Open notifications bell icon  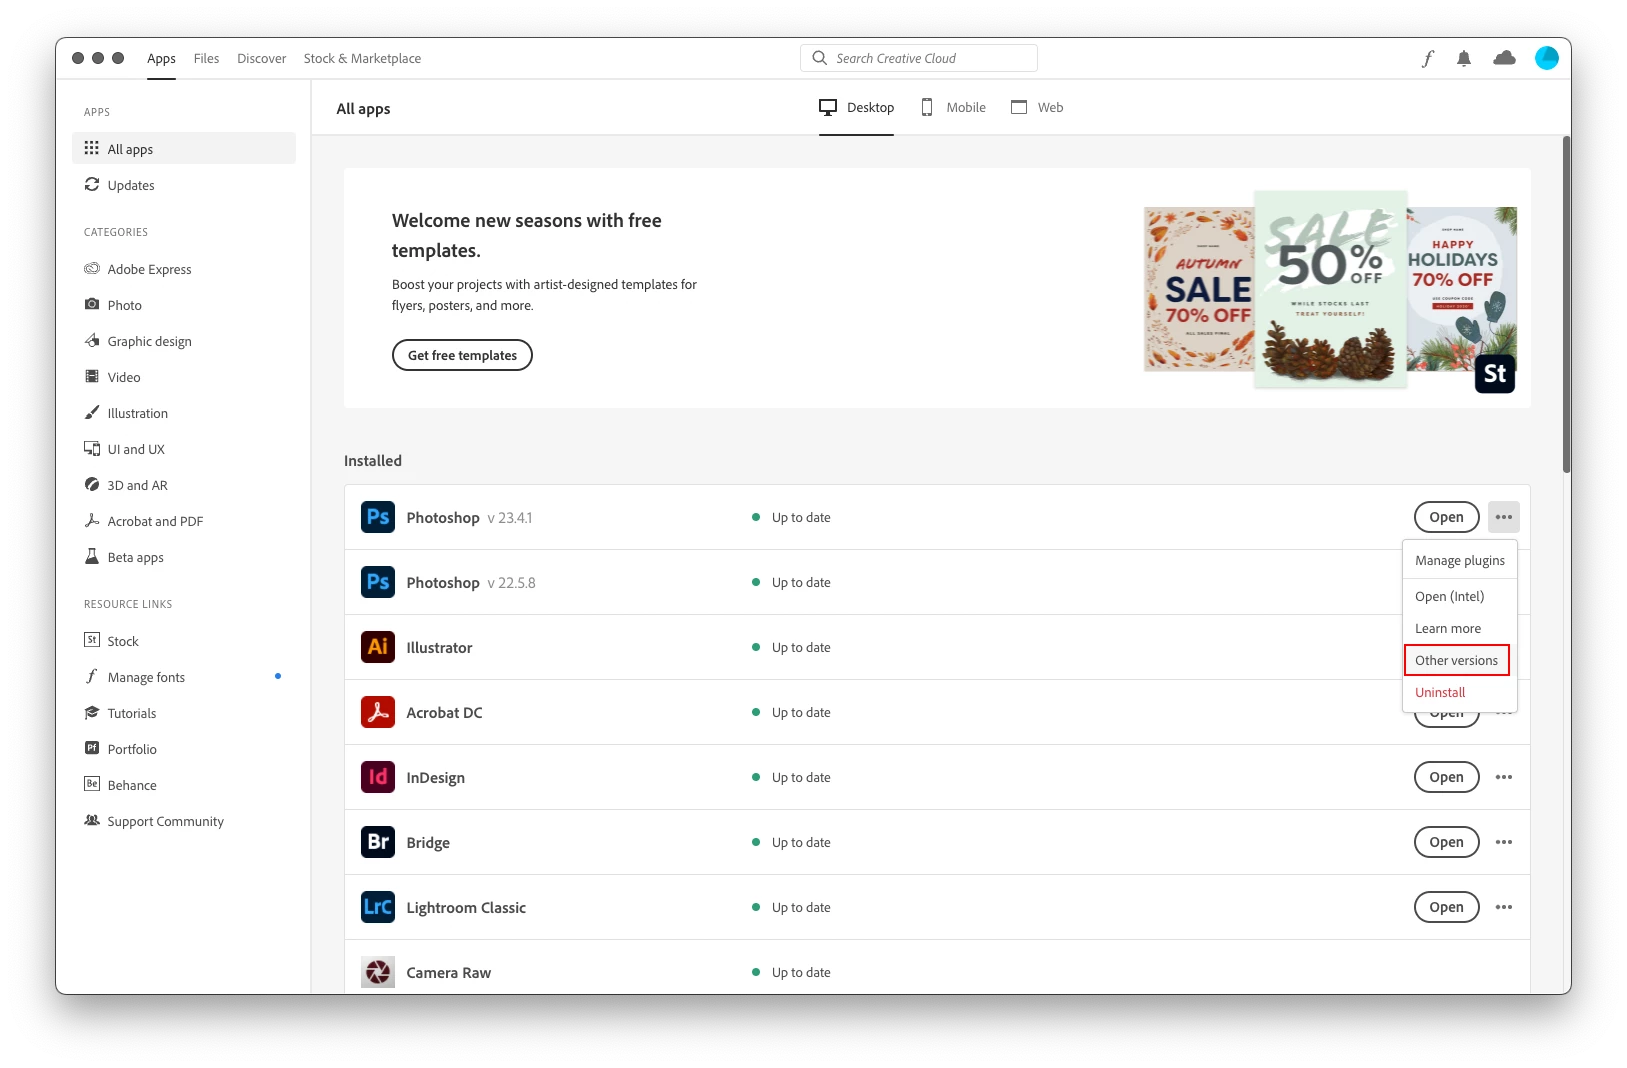[x=1464, y=59]
